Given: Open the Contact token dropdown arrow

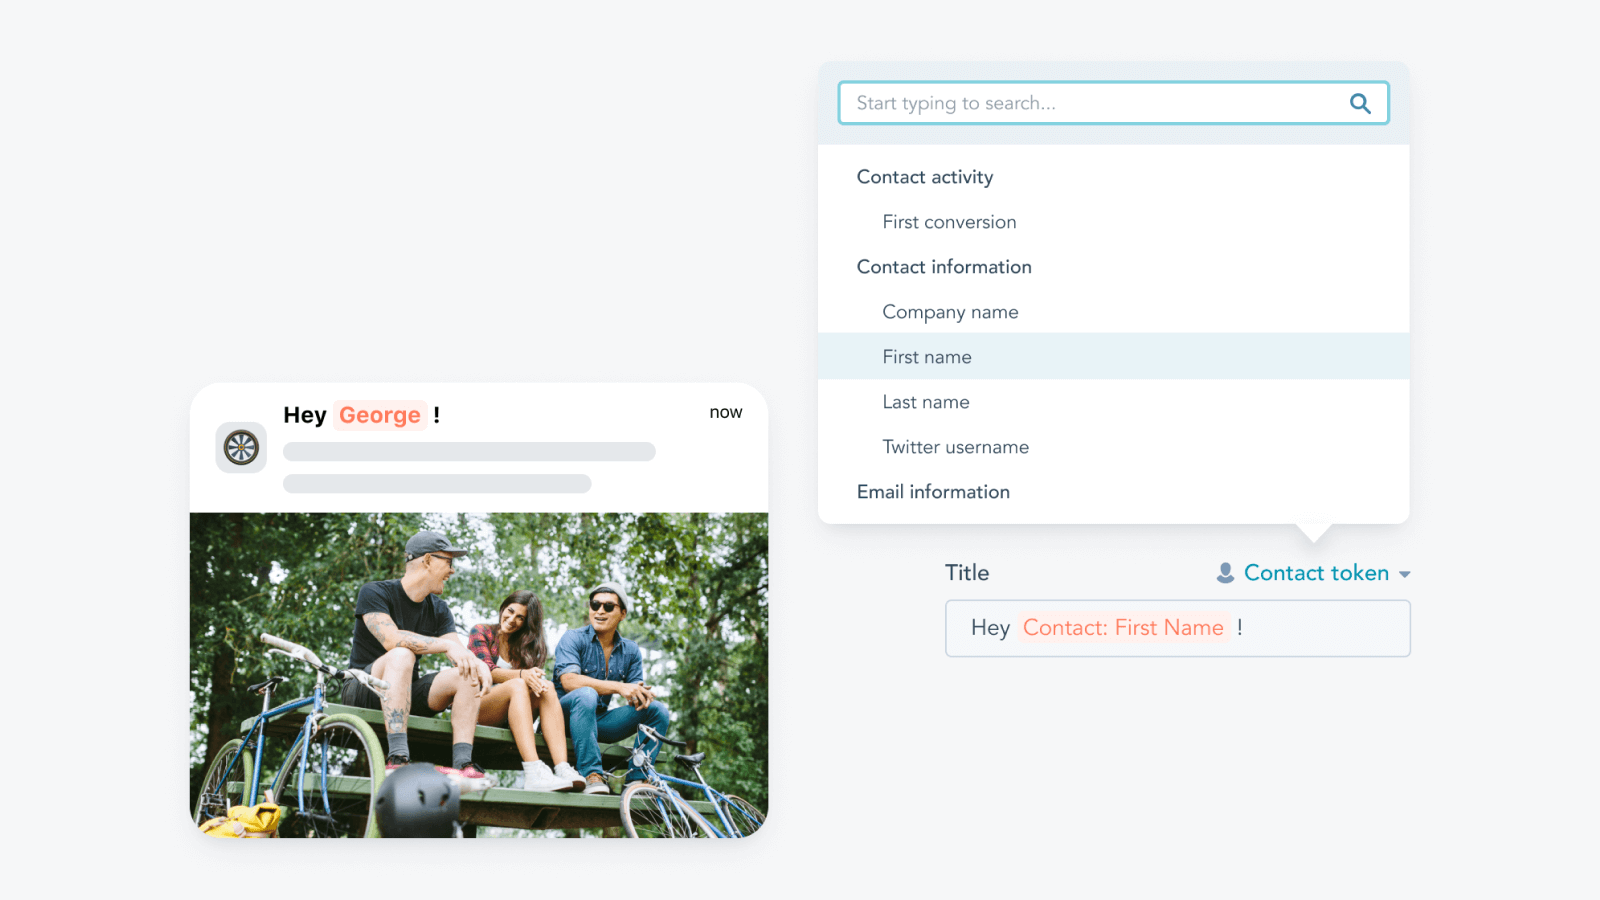Looking at the screenshot, I should point(1405,574).
